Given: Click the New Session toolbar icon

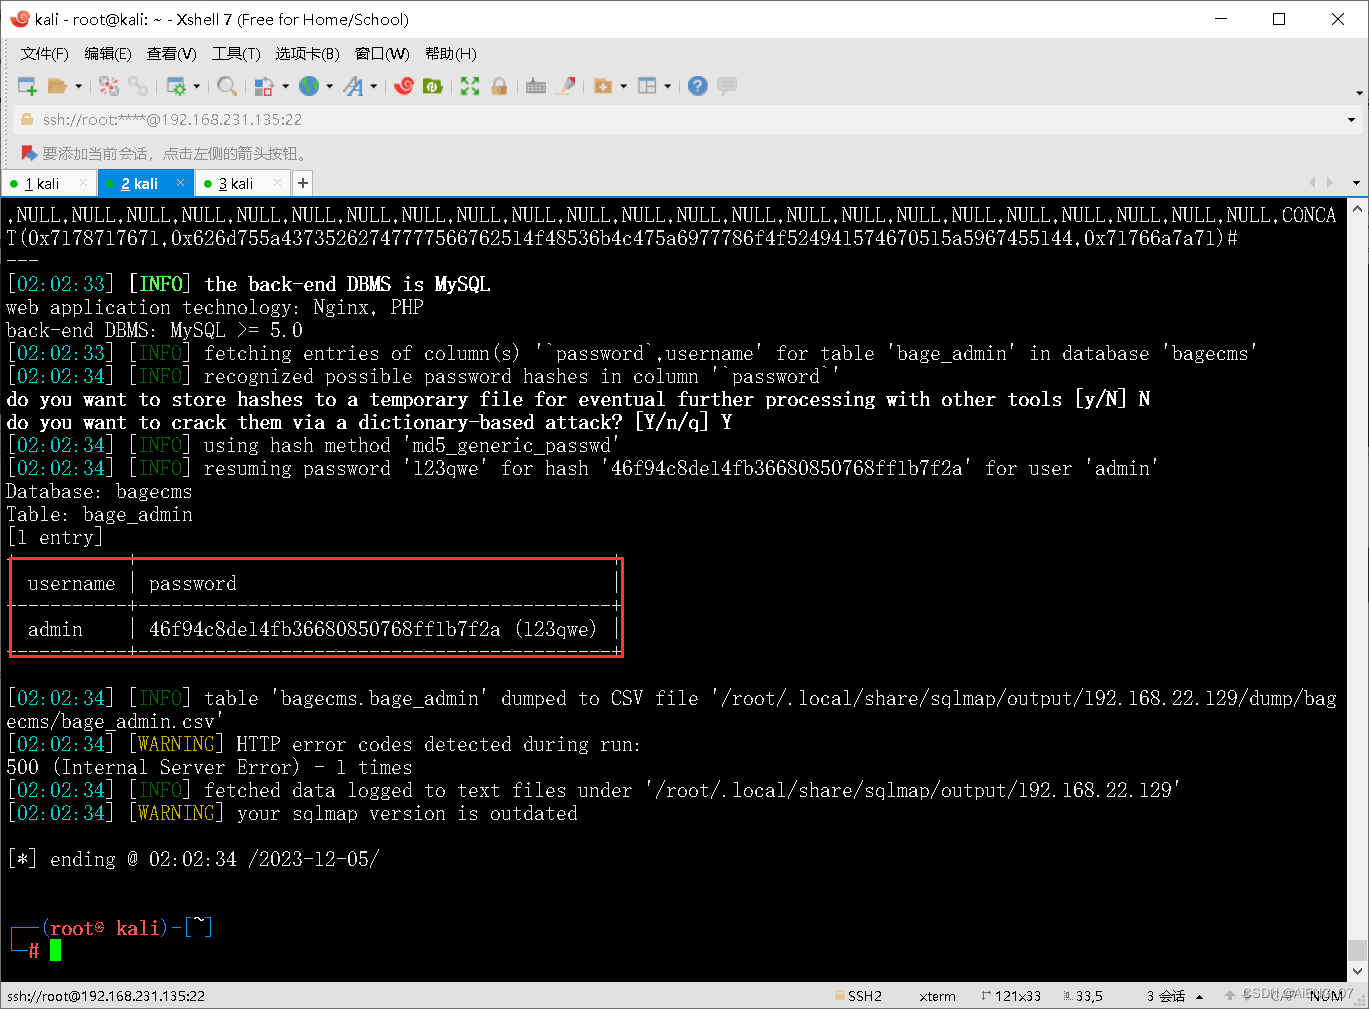Looking at the screenshot, I should click(27, 86).
